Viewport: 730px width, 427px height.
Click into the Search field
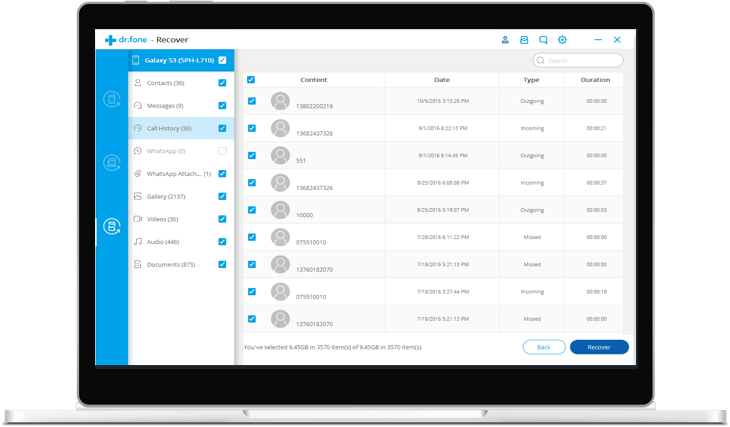(578, 61)
